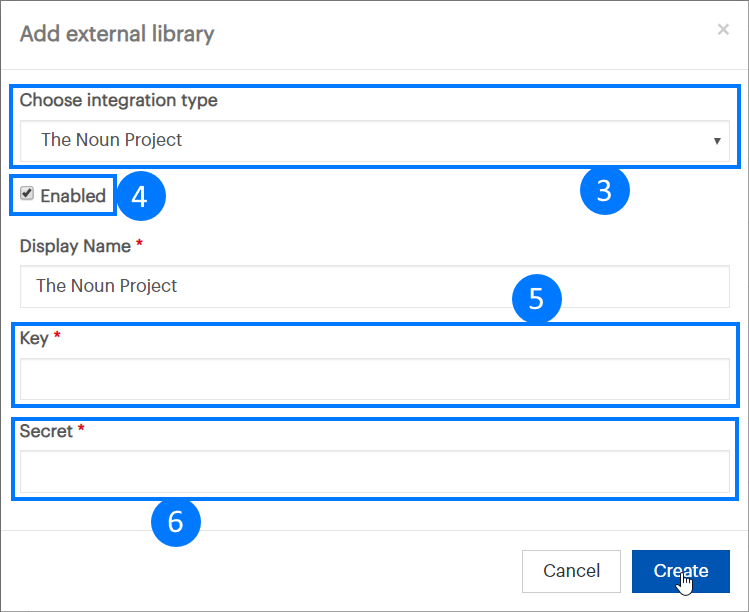Image resolution: width=749 pixels, height=612 pixels.
Task: Click the Key field label
Action: (34, 338)
